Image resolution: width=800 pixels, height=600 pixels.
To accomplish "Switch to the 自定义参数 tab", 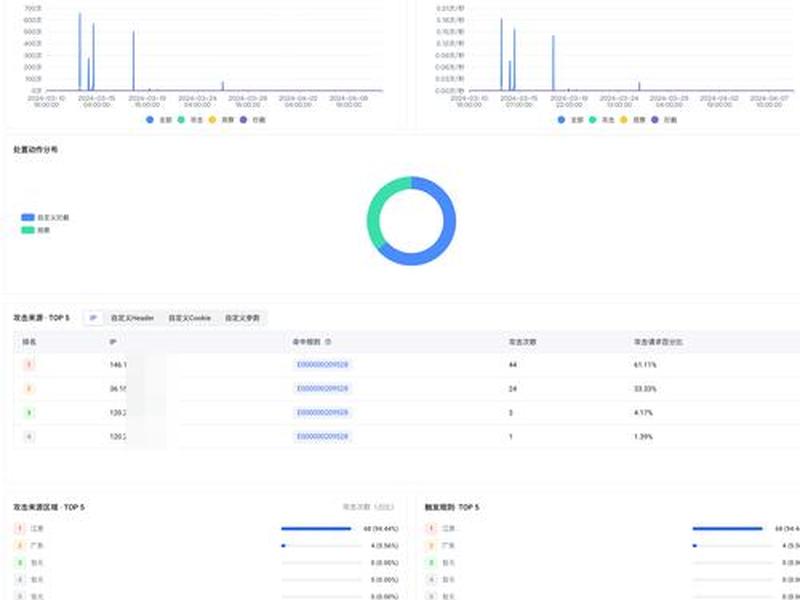I will 242,318.
